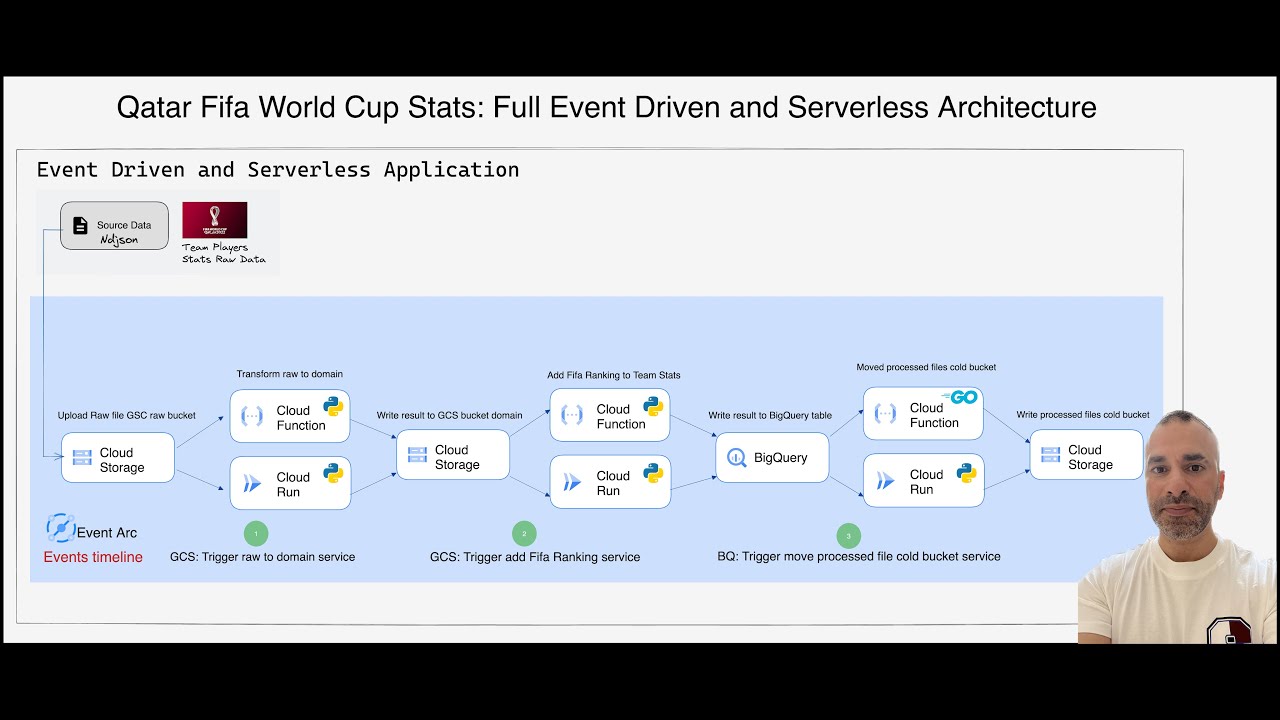Select green marker 3 for BQ trigger

click(x=848, y=536)
